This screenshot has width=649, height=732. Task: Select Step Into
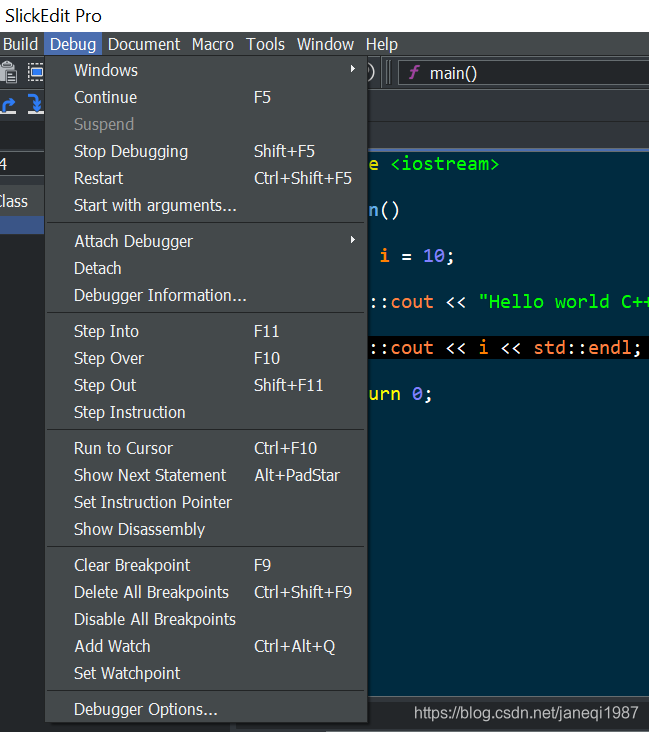click(205, 331)
